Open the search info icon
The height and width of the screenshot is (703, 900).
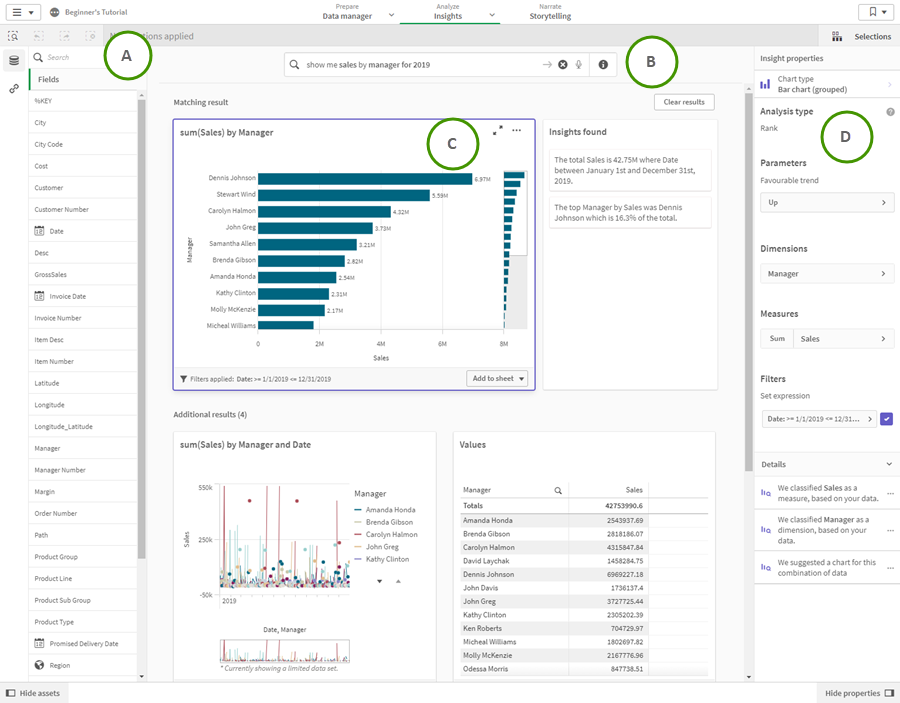[603, 63]
